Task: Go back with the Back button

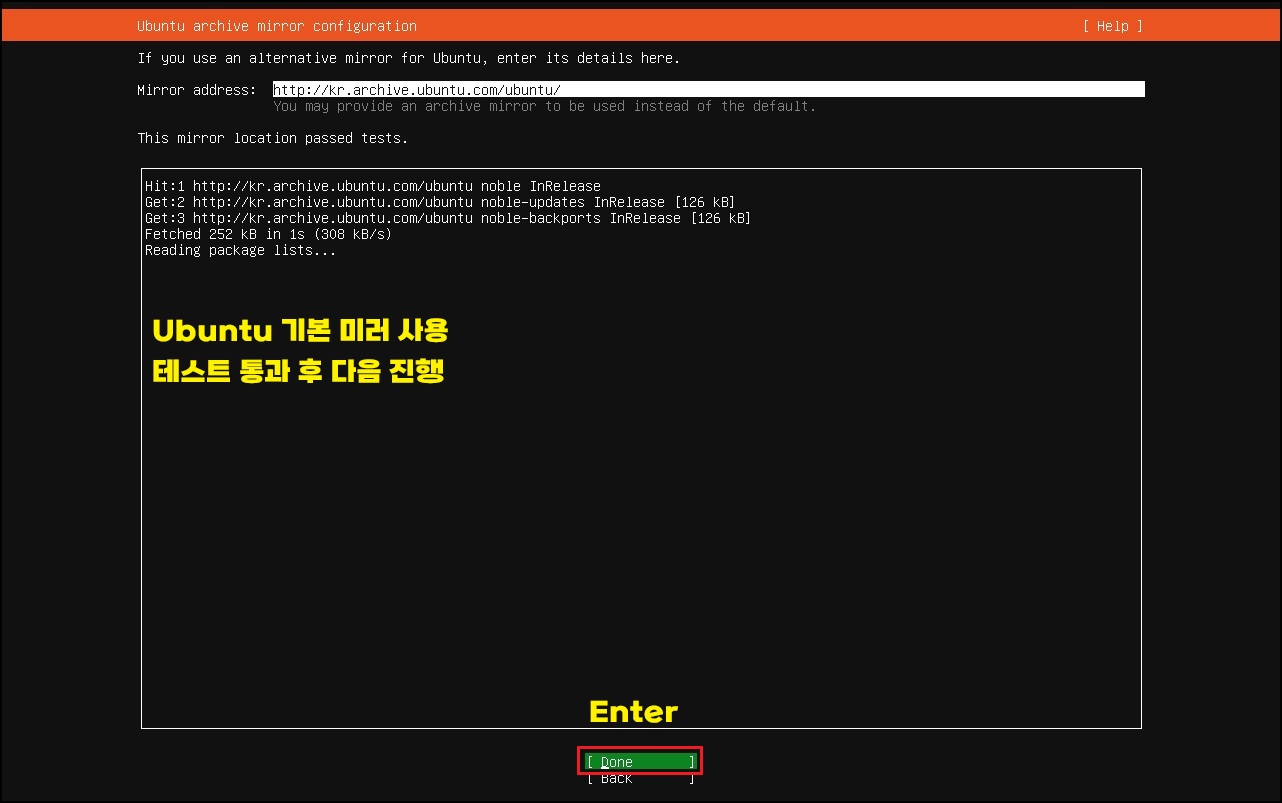Action: (640, 778)
